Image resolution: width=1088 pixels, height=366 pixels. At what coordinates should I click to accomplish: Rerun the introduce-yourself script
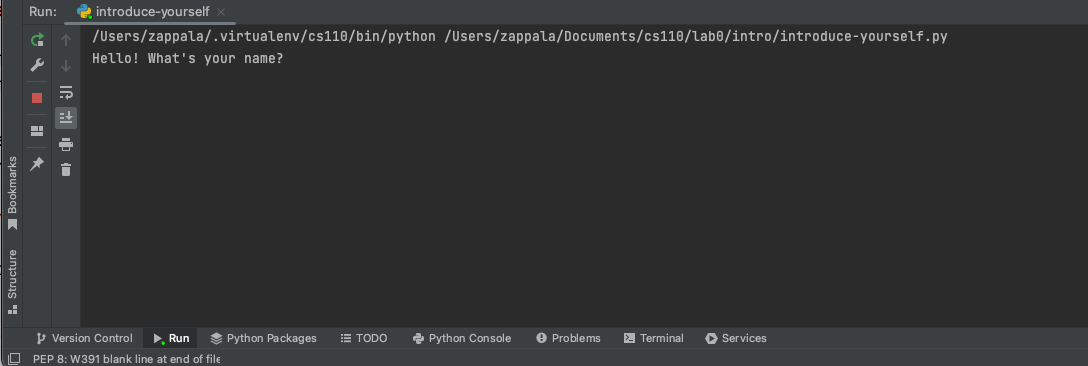coord(37,40)
